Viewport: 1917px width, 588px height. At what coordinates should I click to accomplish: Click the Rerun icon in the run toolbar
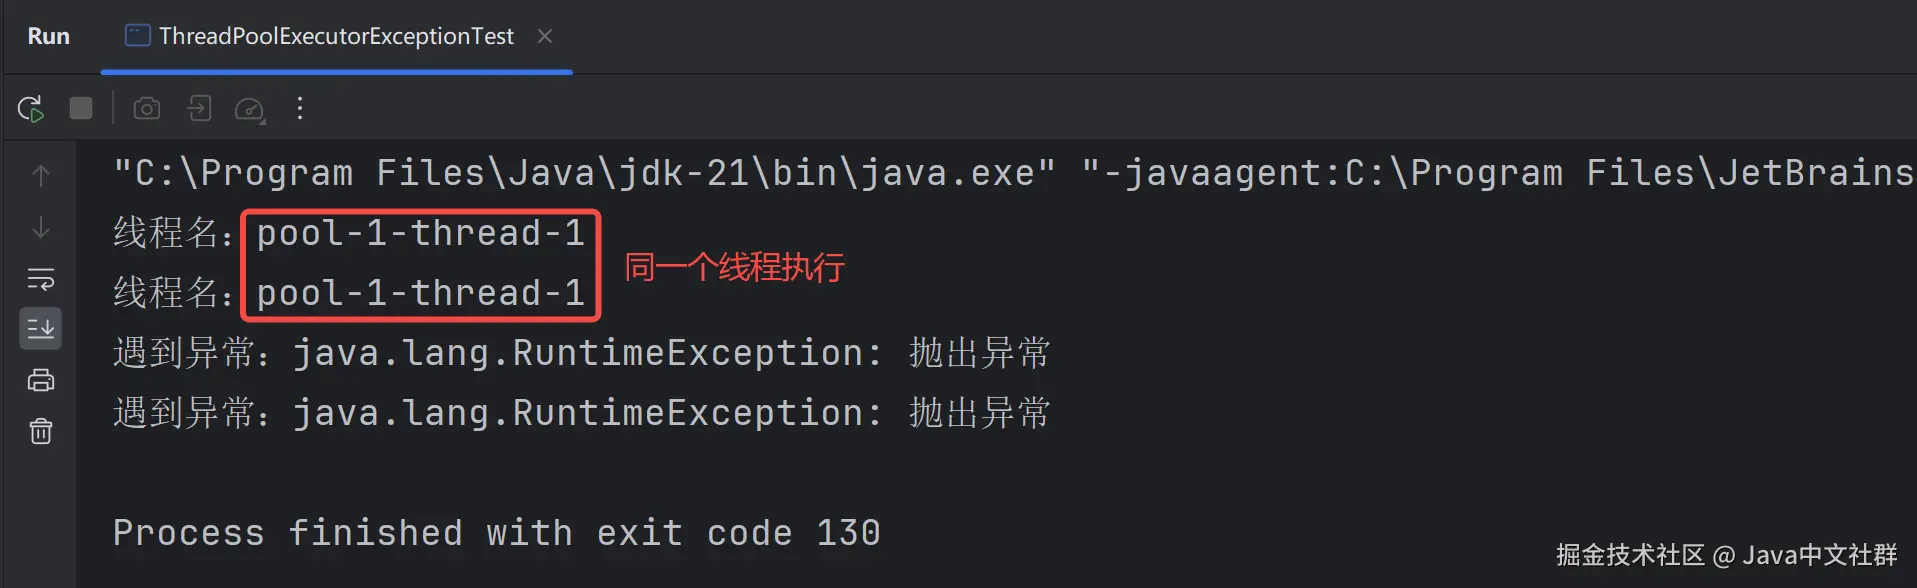[31, 108]
